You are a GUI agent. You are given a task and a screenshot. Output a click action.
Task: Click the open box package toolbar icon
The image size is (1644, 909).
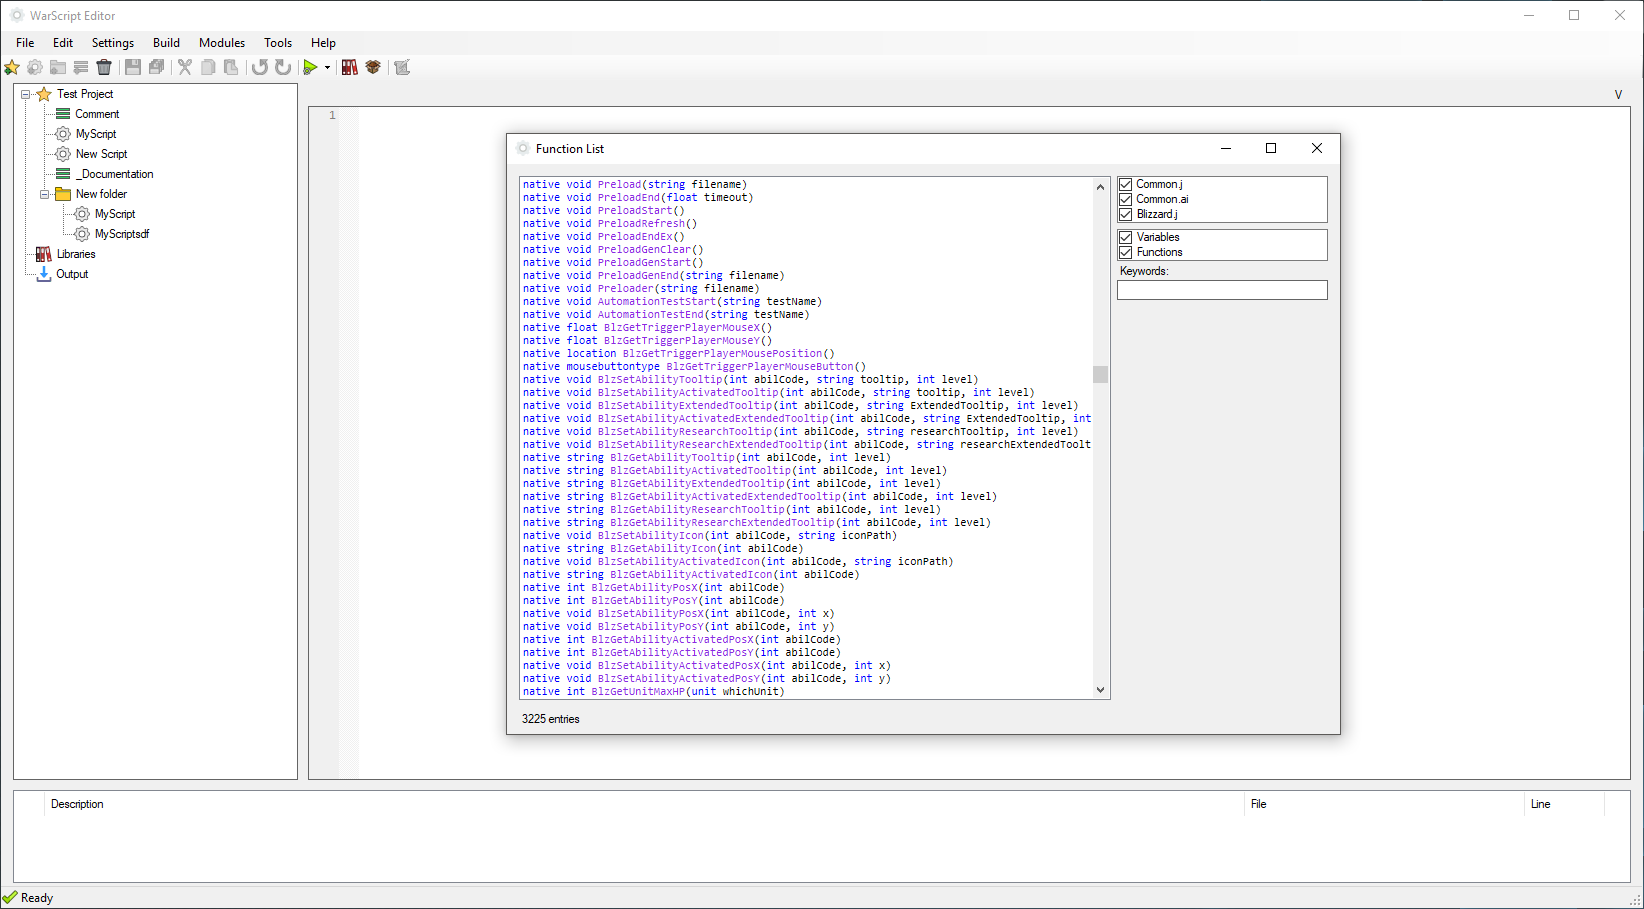point(373,67)
